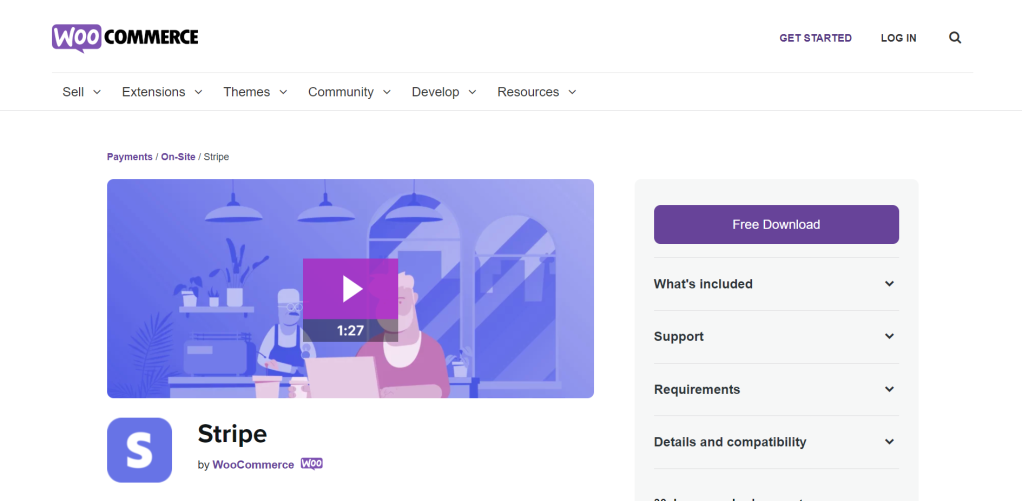Click the Stripe product title
This screenshot has height=501, width=1022.
(232, 433)
